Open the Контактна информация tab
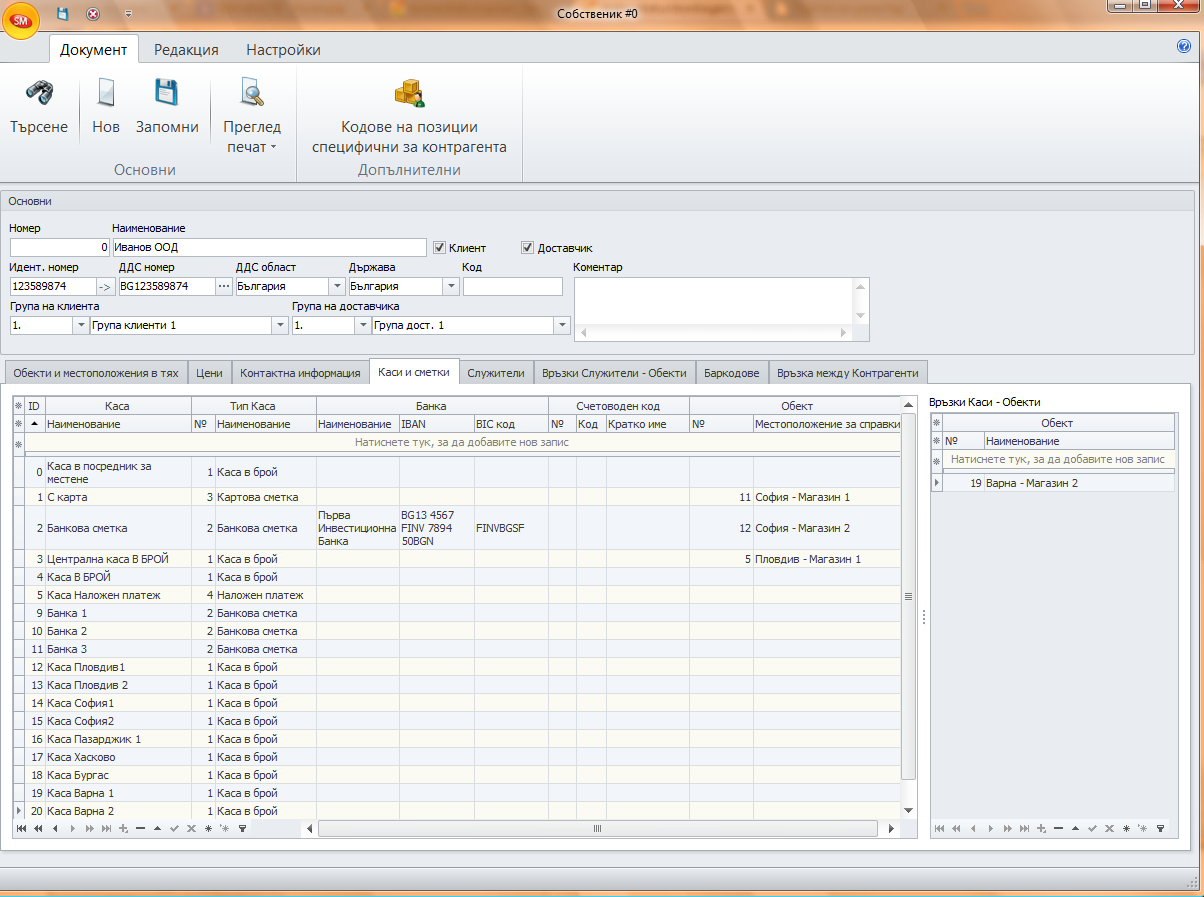 pyautogui.click(x=300, y=373)
